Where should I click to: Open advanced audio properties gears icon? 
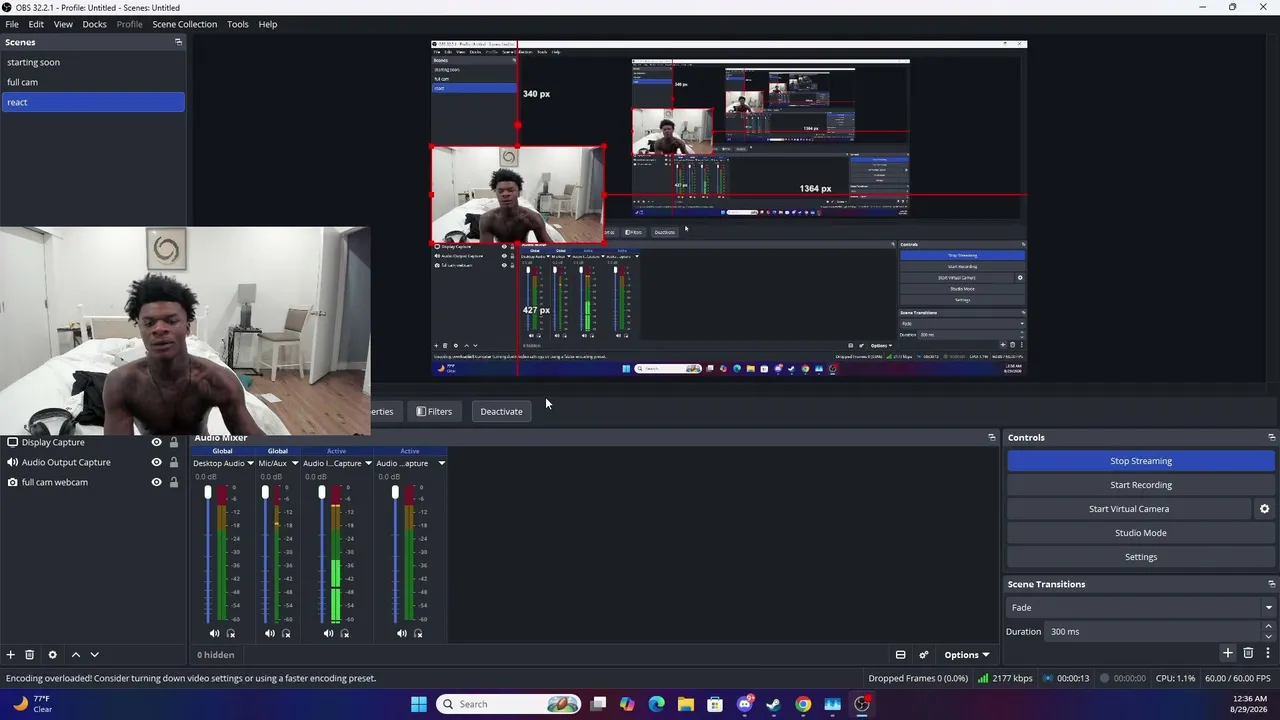(x=923, y=655)
